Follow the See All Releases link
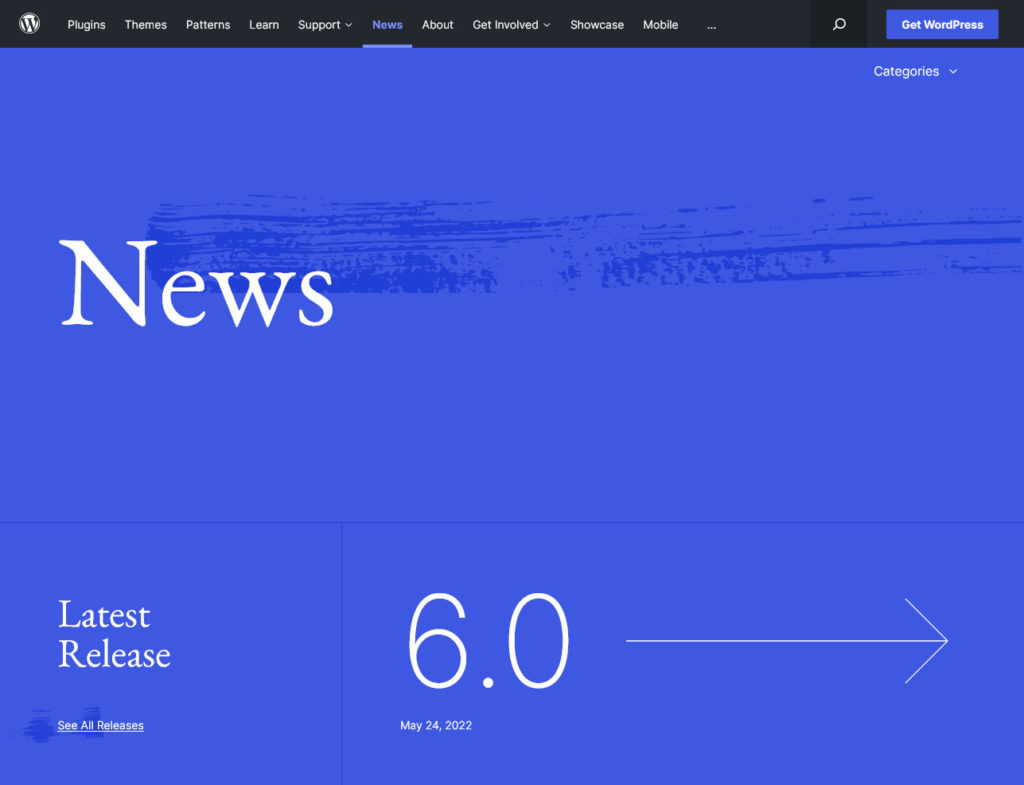The width and height of the screenshot is (1024, 785). tap(101, 725)
